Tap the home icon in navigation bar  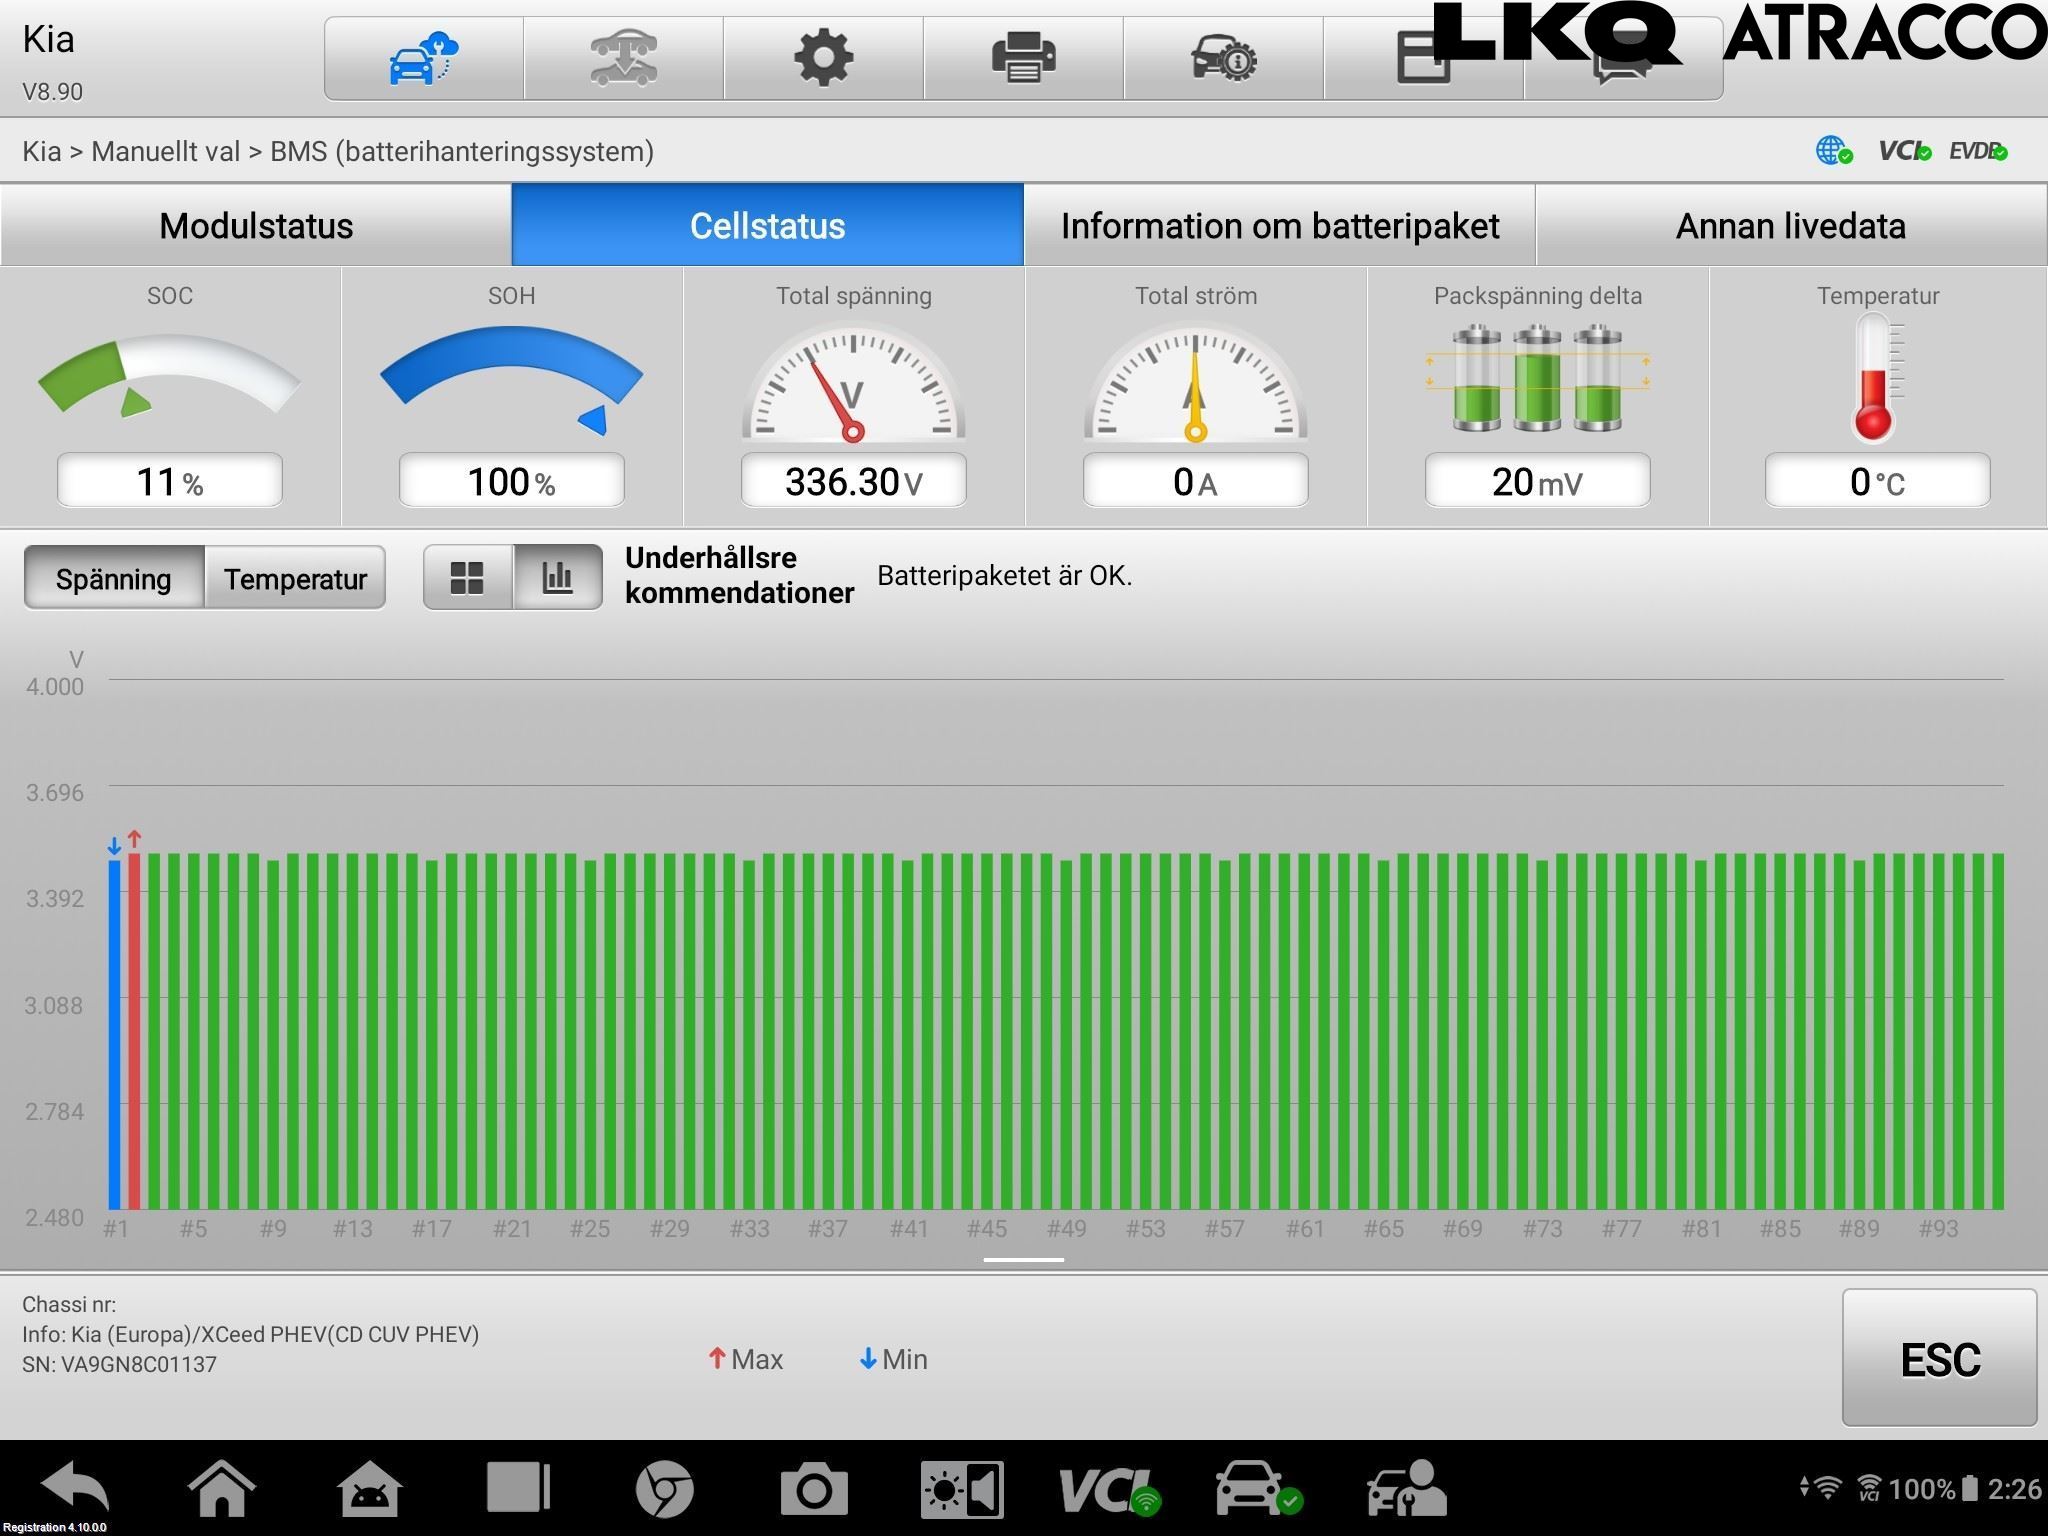(221, 1488)
